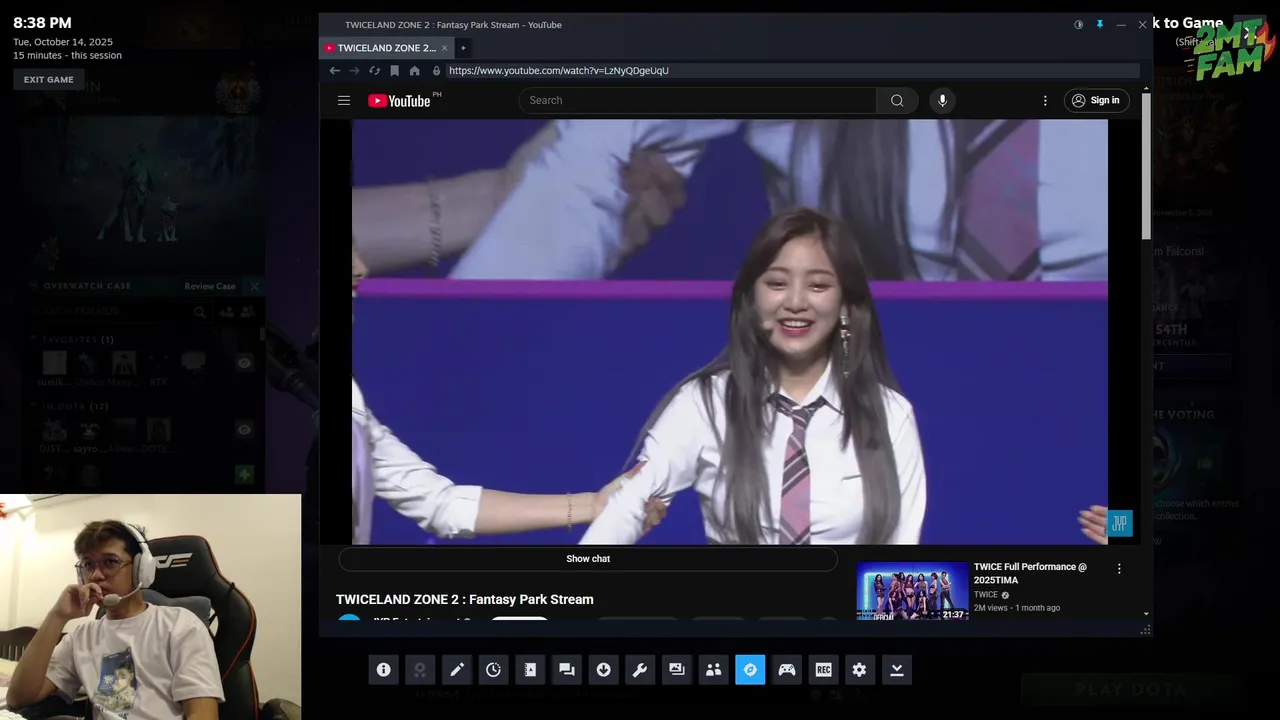
Task: Click Sign in on YouTube
Action: (x=1096, y=100)
